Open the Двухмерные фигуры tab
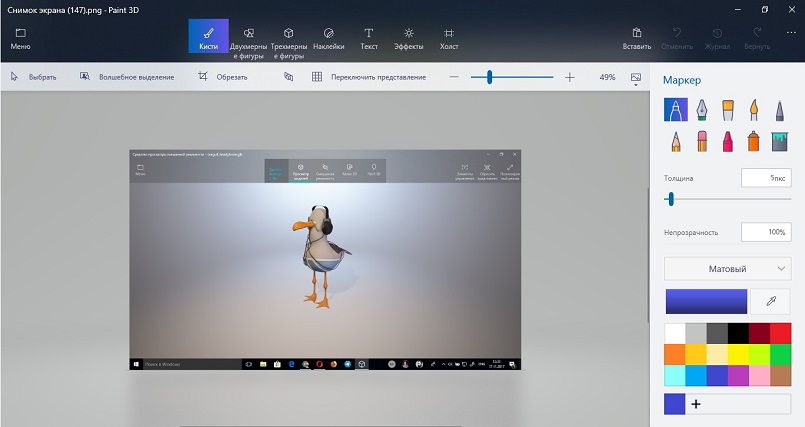This screenshot has height=427, width=805. click(x=248, y=41)
